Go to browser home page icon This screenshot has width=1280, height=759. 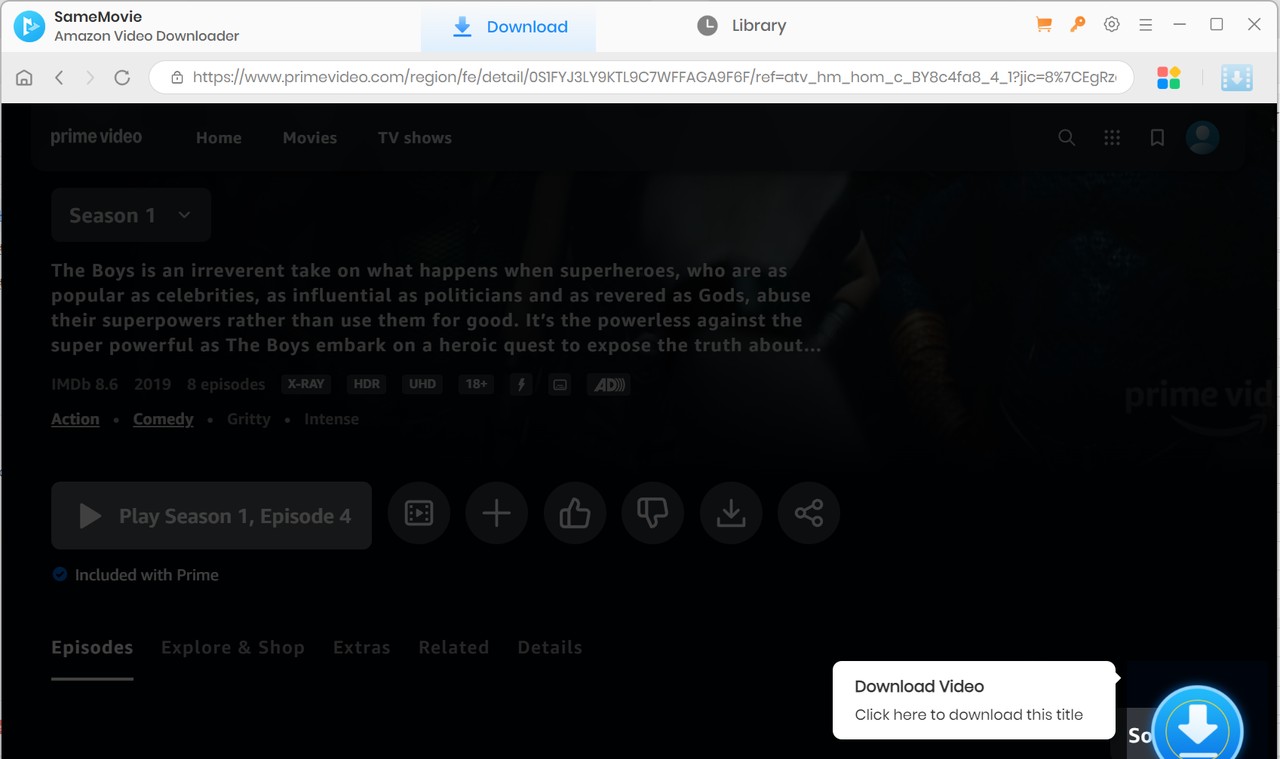point(24,78)
